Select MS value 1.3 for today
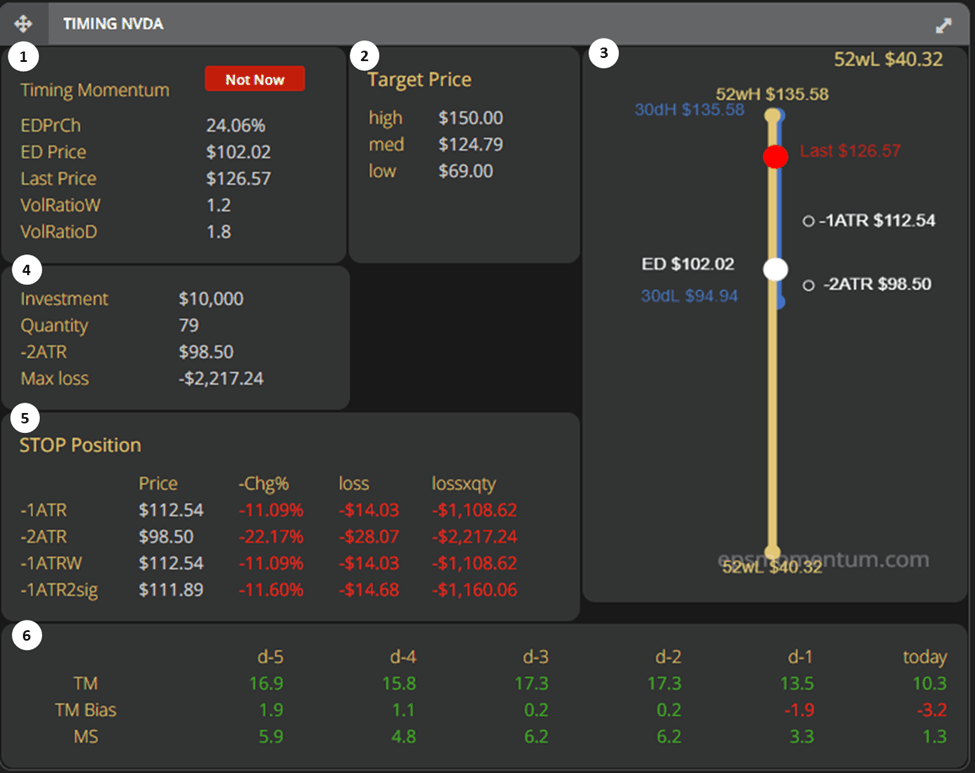 pos(935,737)
